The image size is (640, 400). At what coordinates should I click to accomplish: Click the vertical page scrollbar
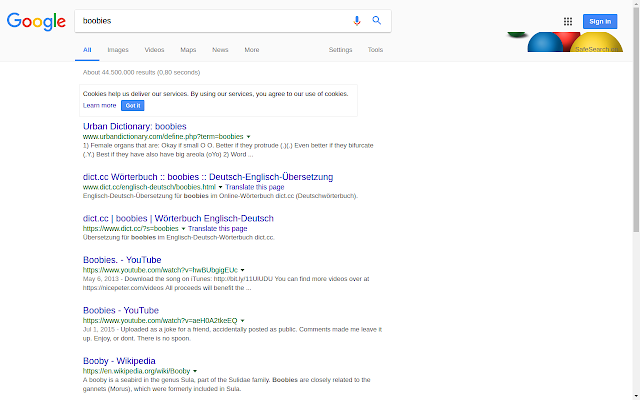point(636,120)
